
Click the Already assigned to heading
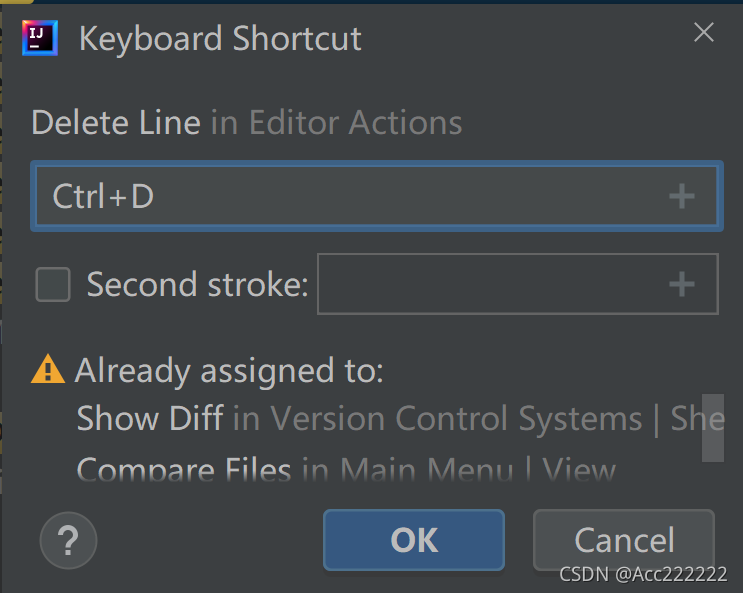click(229, 370)
